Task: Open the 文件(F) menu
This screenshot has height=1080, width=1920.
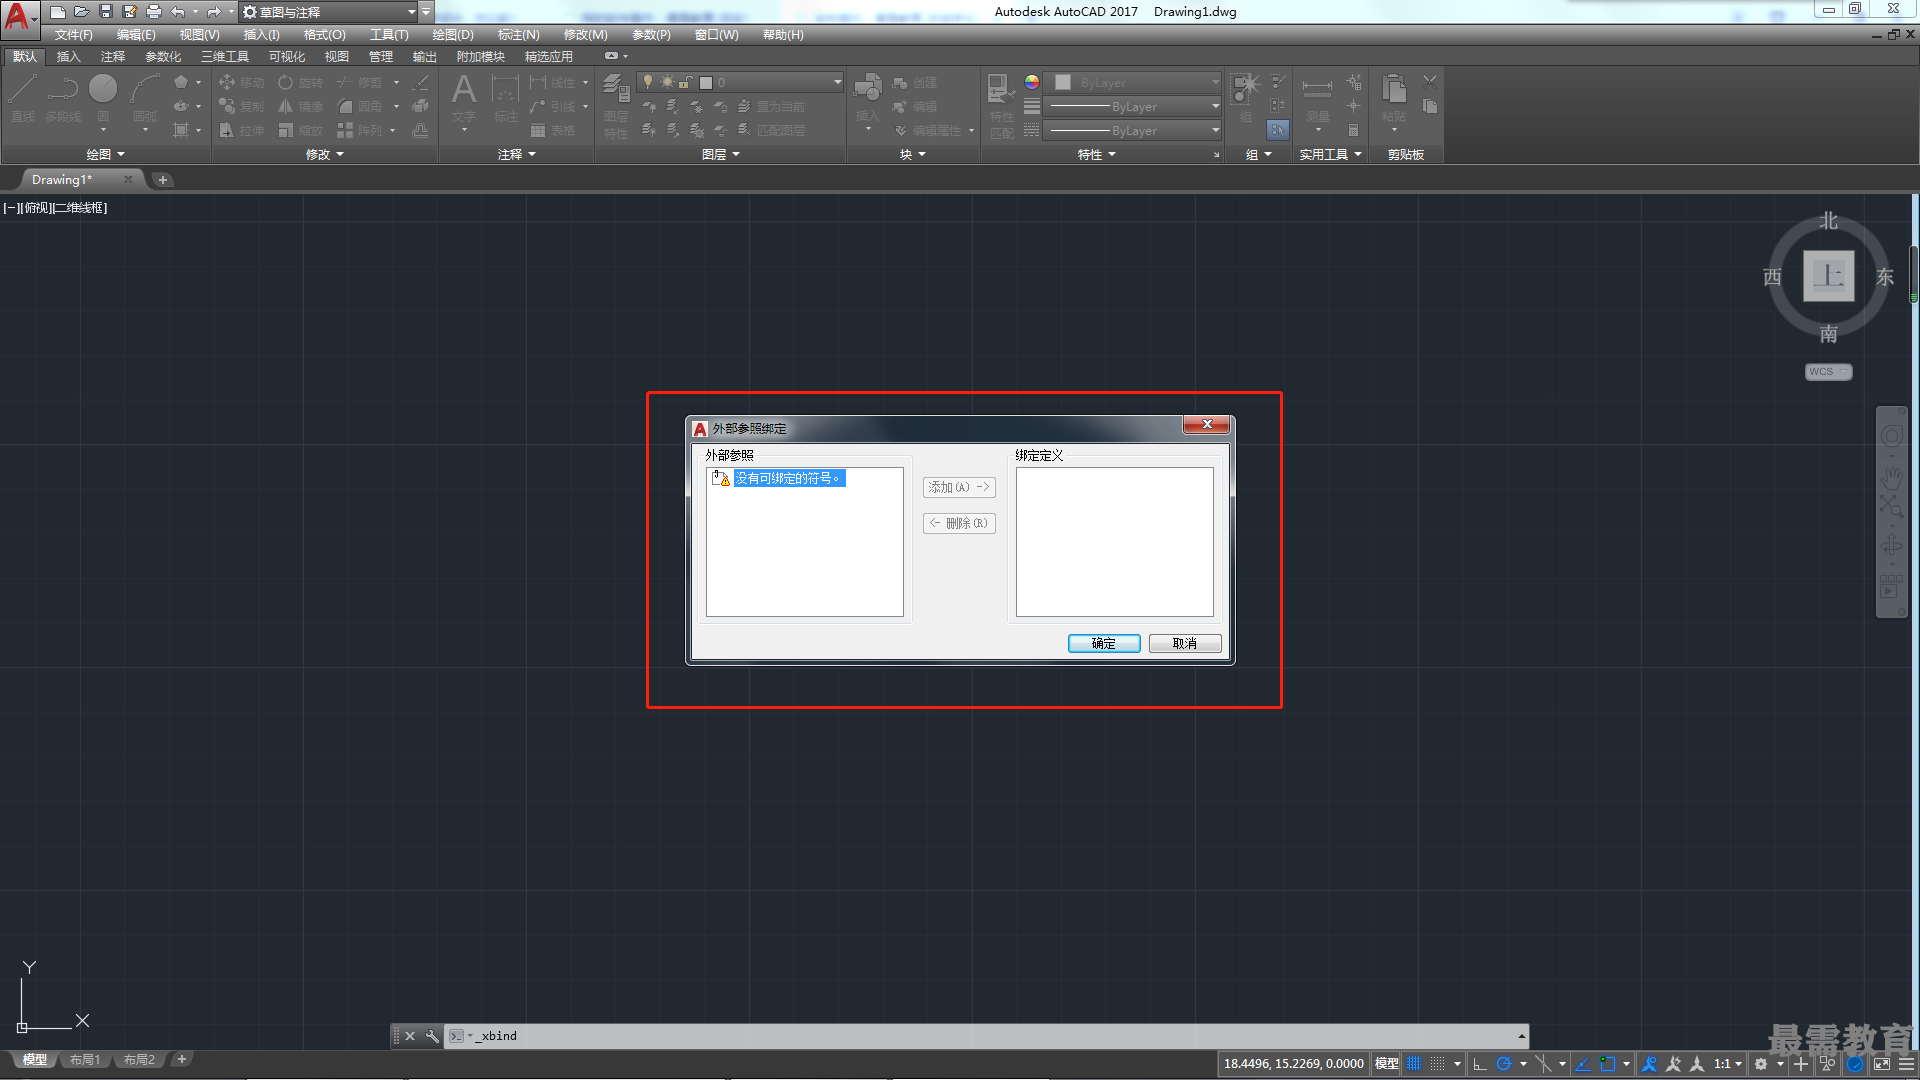Action: 73,35
